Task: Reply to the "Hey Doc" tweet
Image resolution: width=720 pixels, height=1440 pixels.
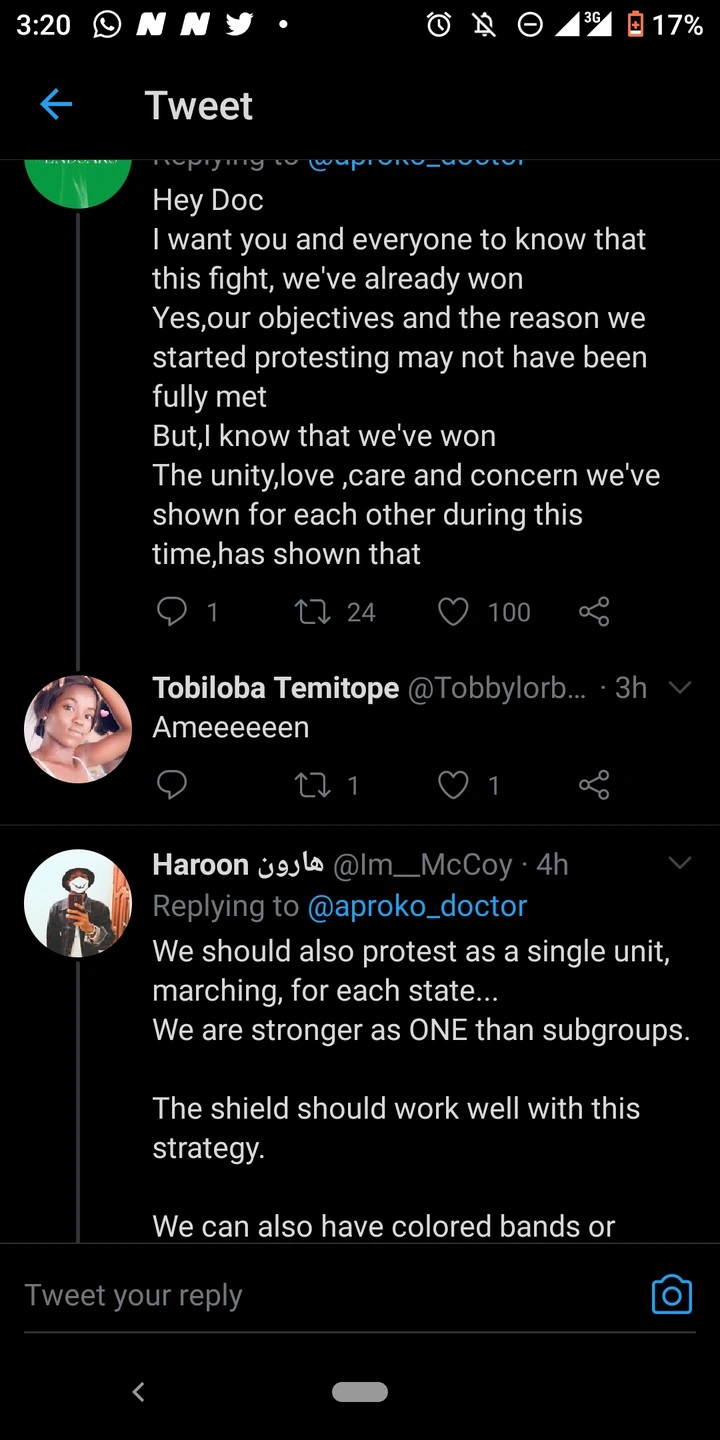Action: click(x=172, y=611)
